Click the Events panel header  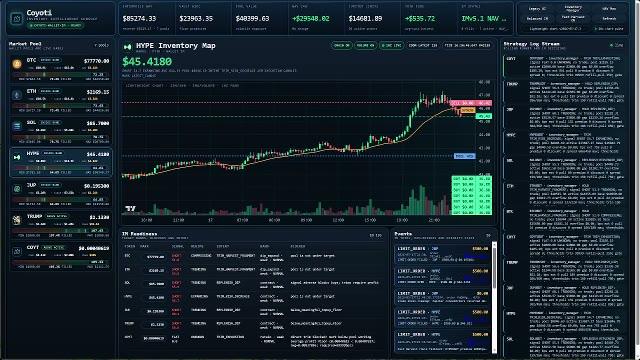tap(442, 236)
